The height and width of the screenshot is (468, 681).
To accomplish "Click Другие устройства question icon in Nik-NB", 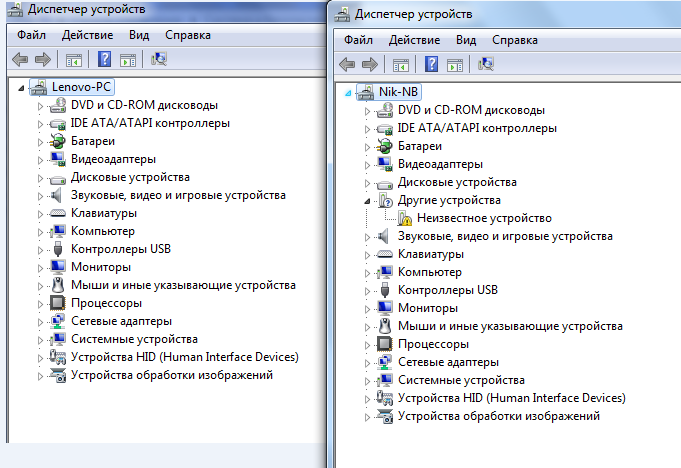I will [385, 200].
